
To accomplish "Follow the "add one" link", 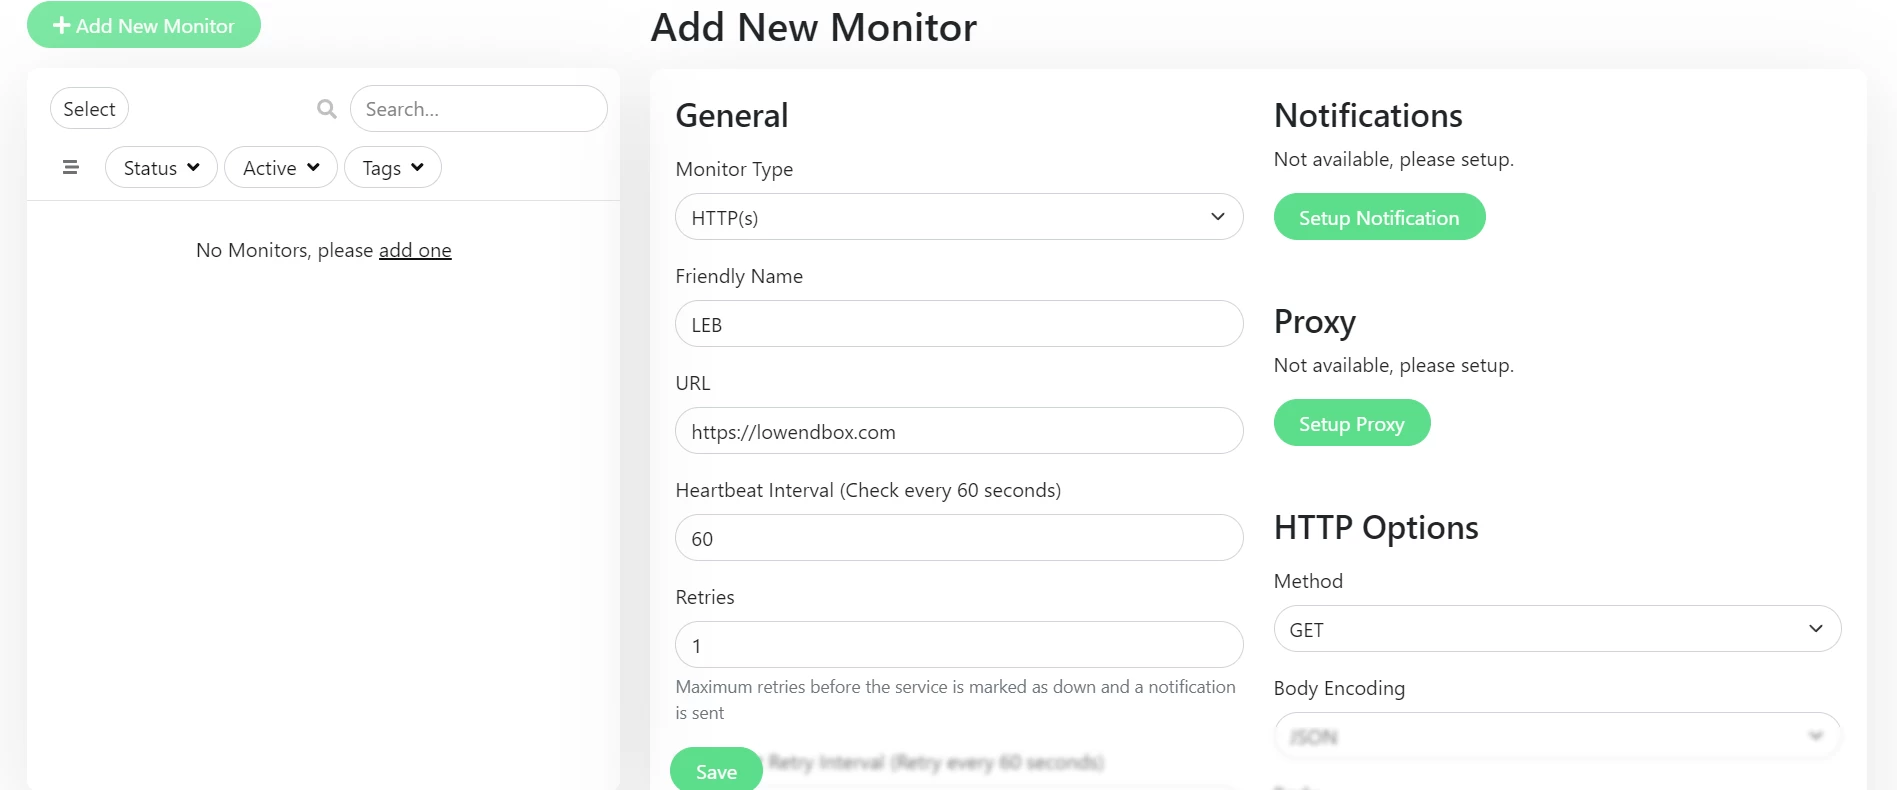I will tap(415, 250).
